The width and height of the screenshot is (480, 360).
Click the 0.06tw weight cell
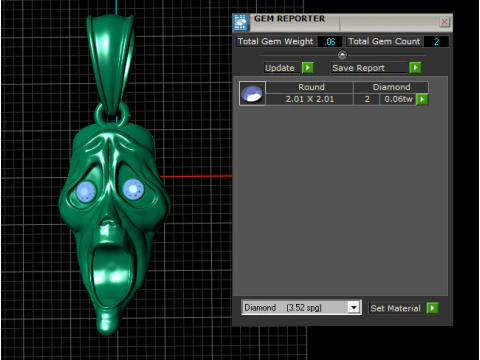tap(398, 99)
